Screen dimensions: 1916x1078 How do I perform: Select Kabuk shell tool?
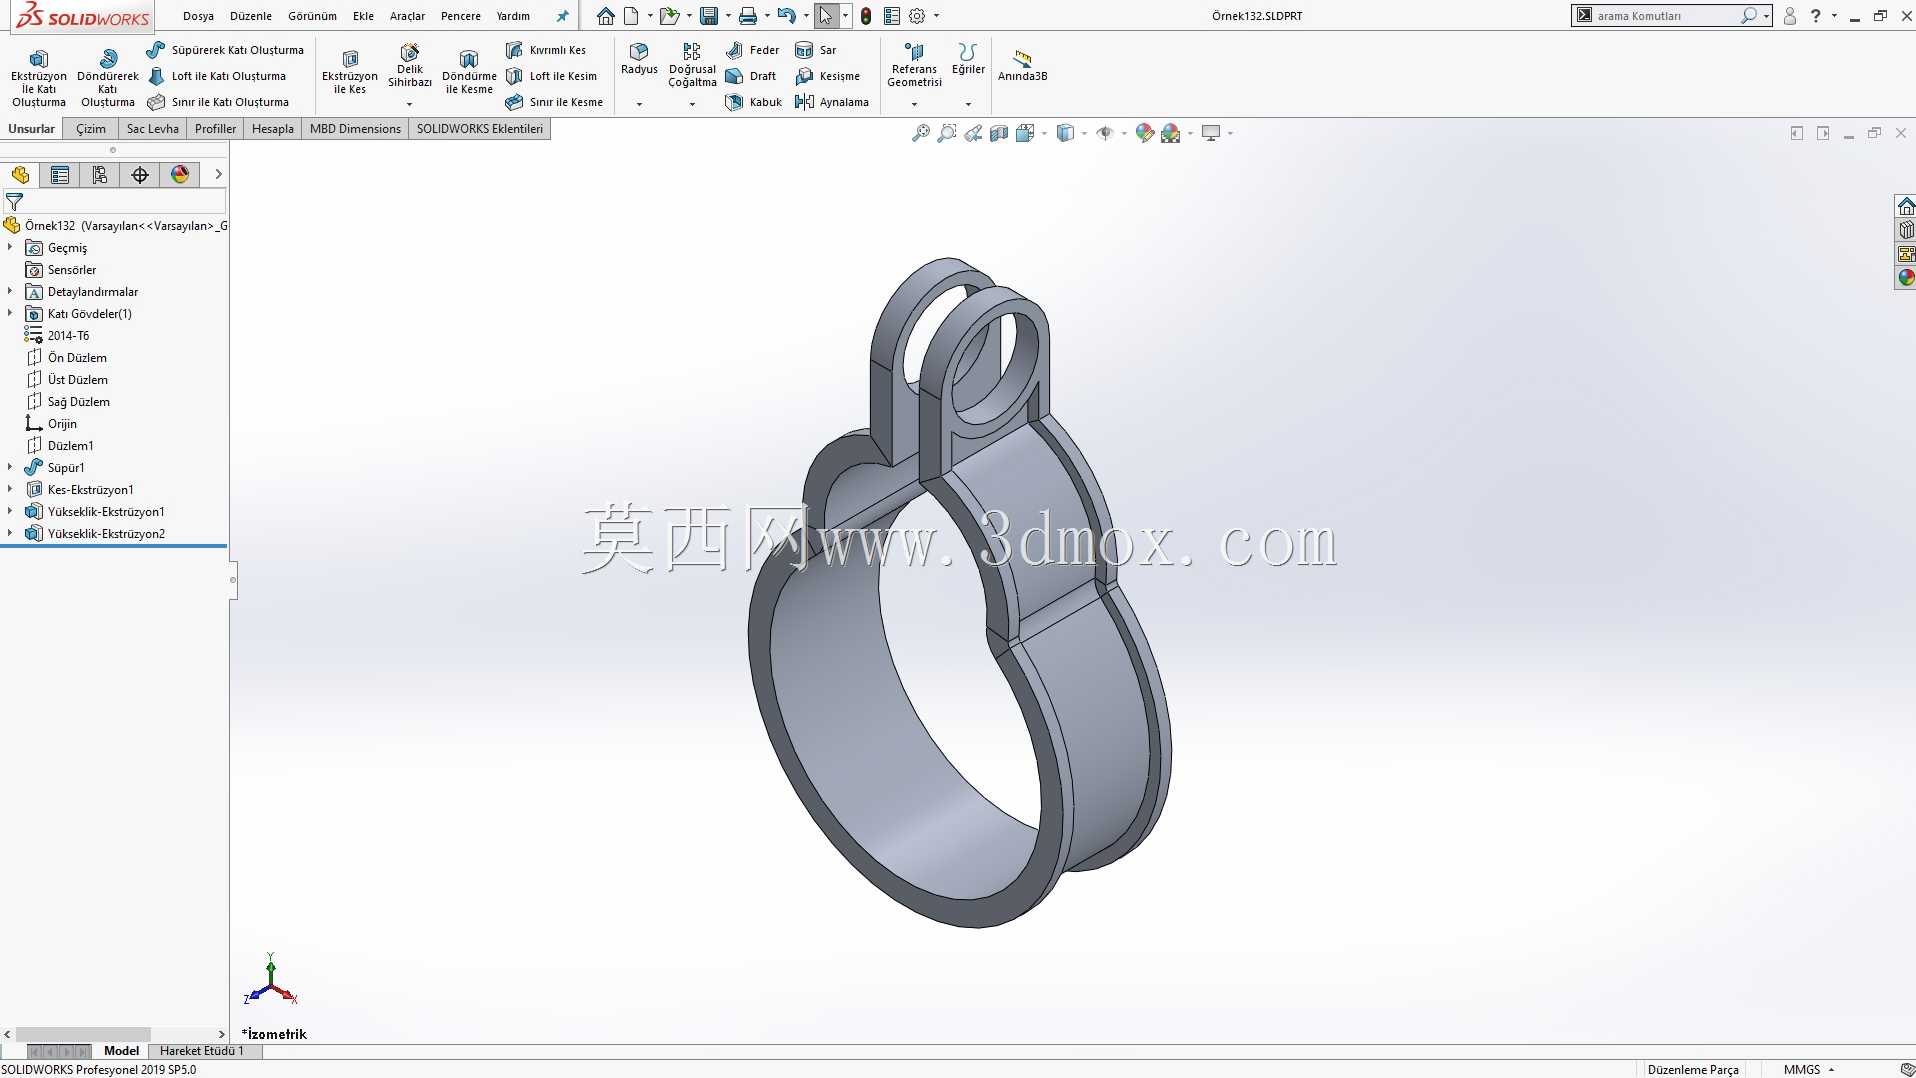click(754, 102)
